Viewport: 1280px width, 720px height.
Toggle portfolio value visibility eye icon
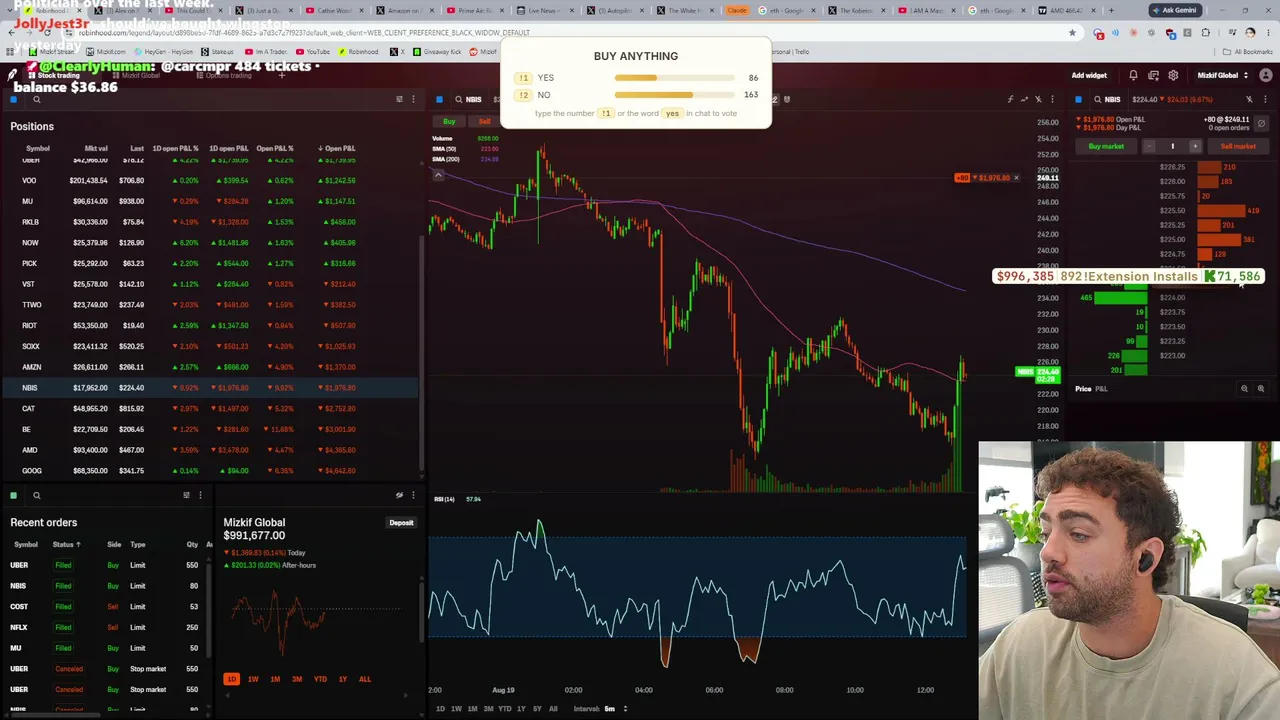(399, 495)
